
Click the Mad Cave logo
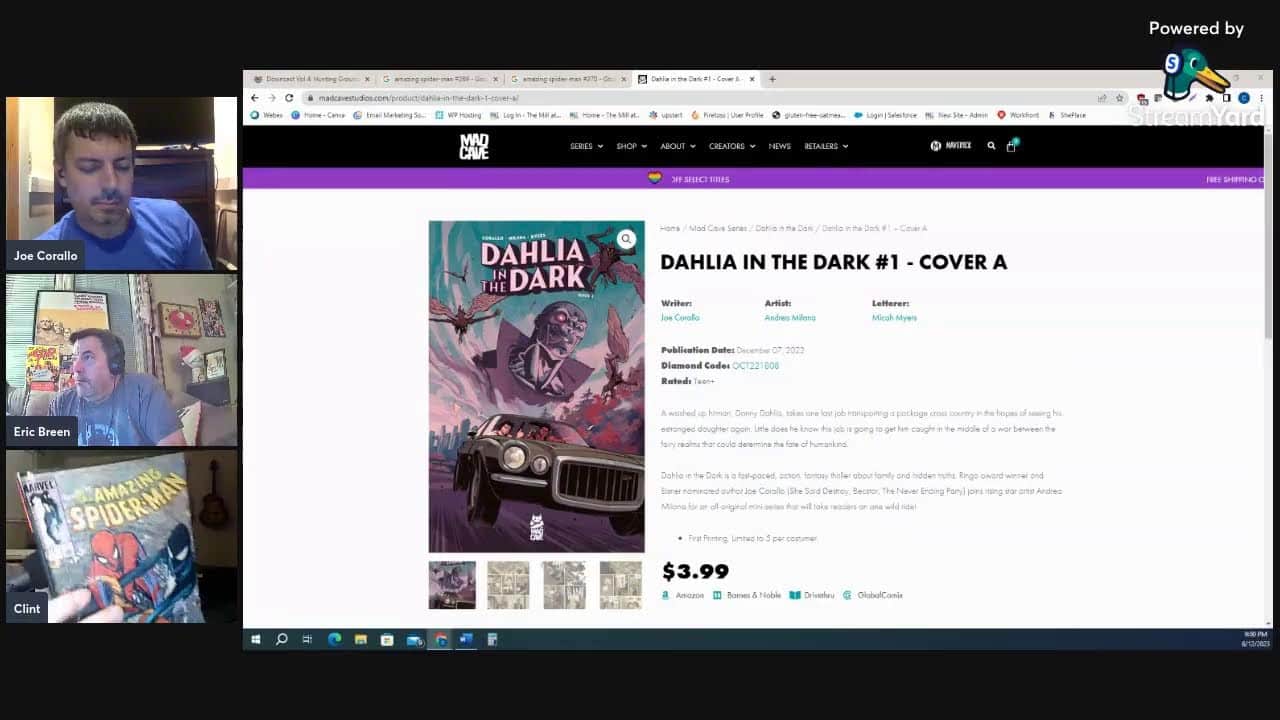474,146
